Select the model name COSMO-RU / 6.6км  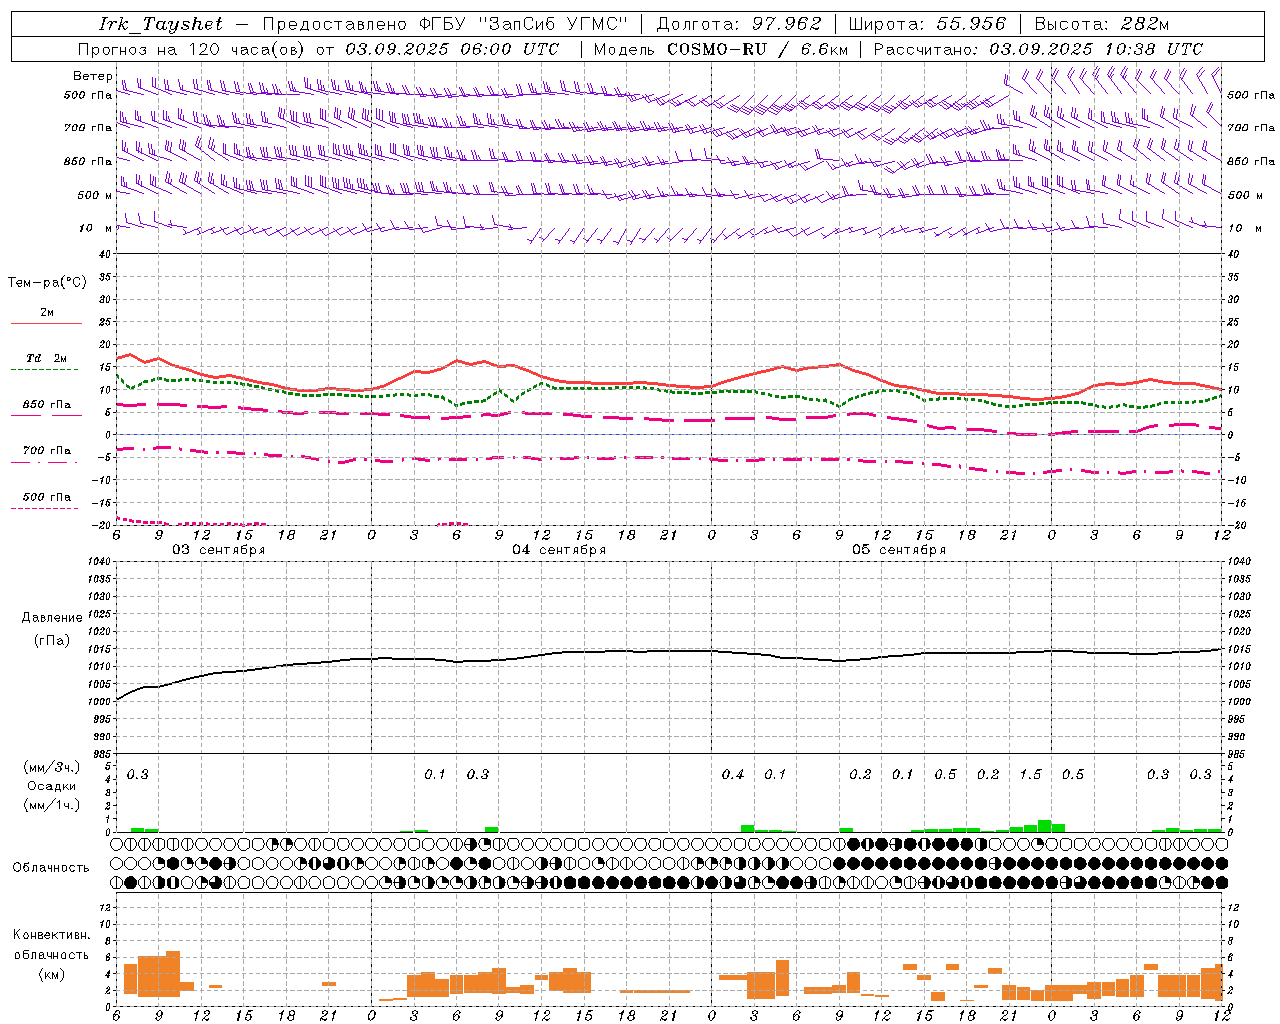click(x=757, y=49)
